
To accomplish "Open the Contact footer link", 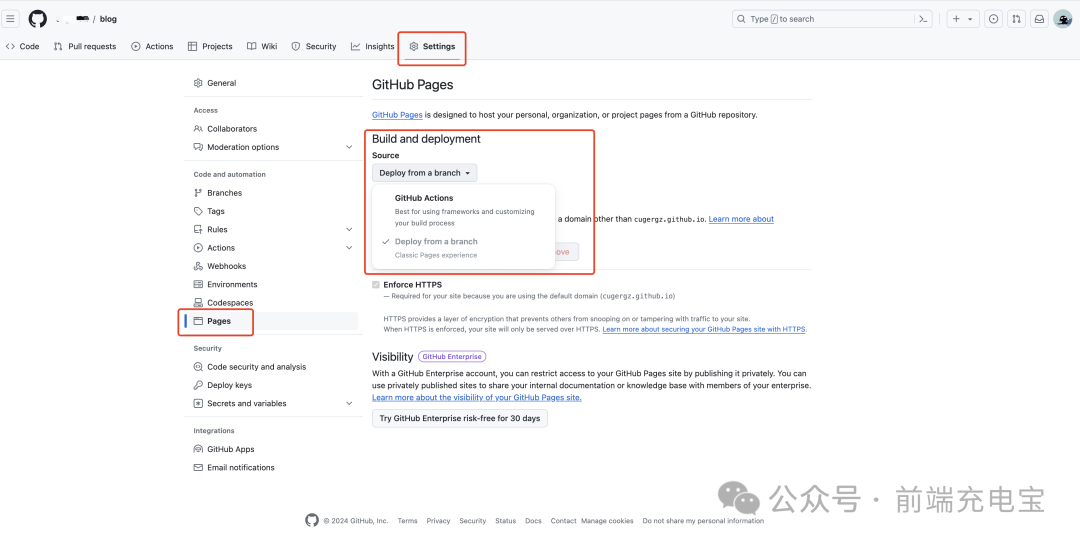I will tap(563, 521).
